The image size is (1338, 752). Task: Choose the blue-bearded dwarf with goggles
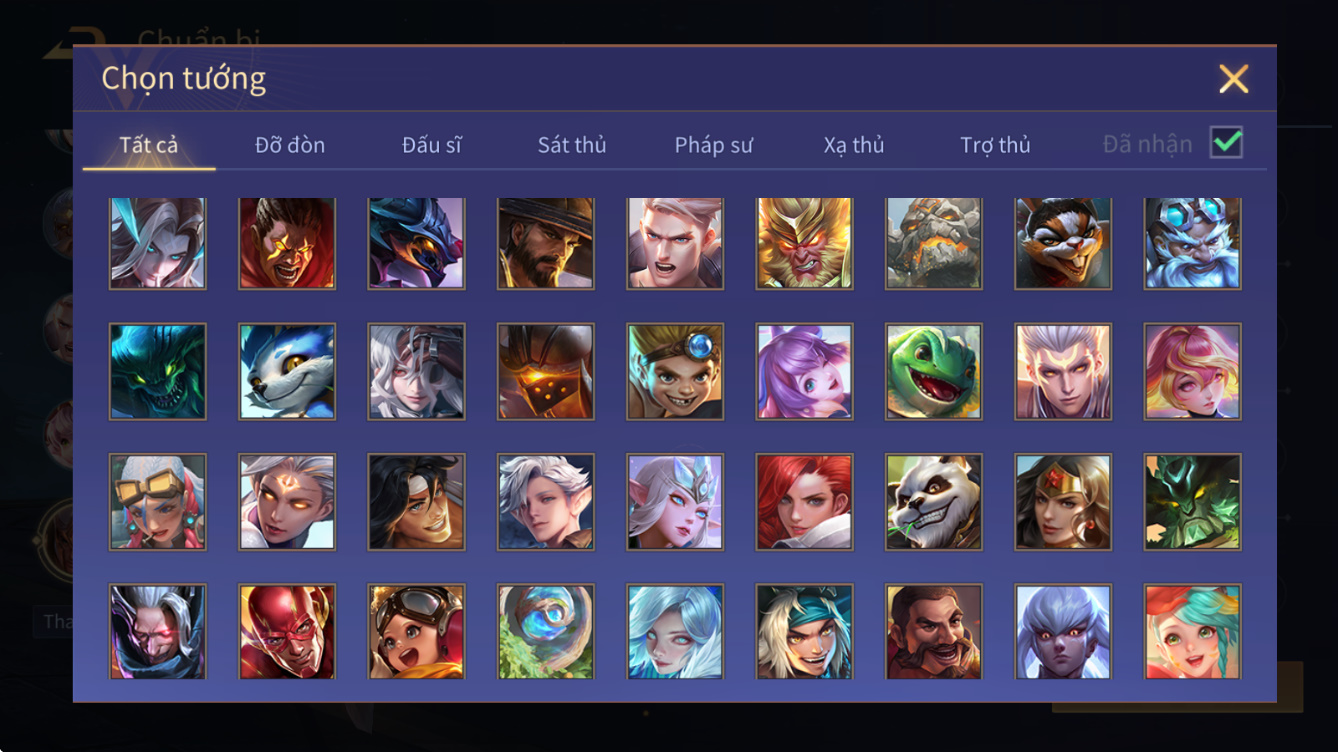click(x=1193, y=243)
